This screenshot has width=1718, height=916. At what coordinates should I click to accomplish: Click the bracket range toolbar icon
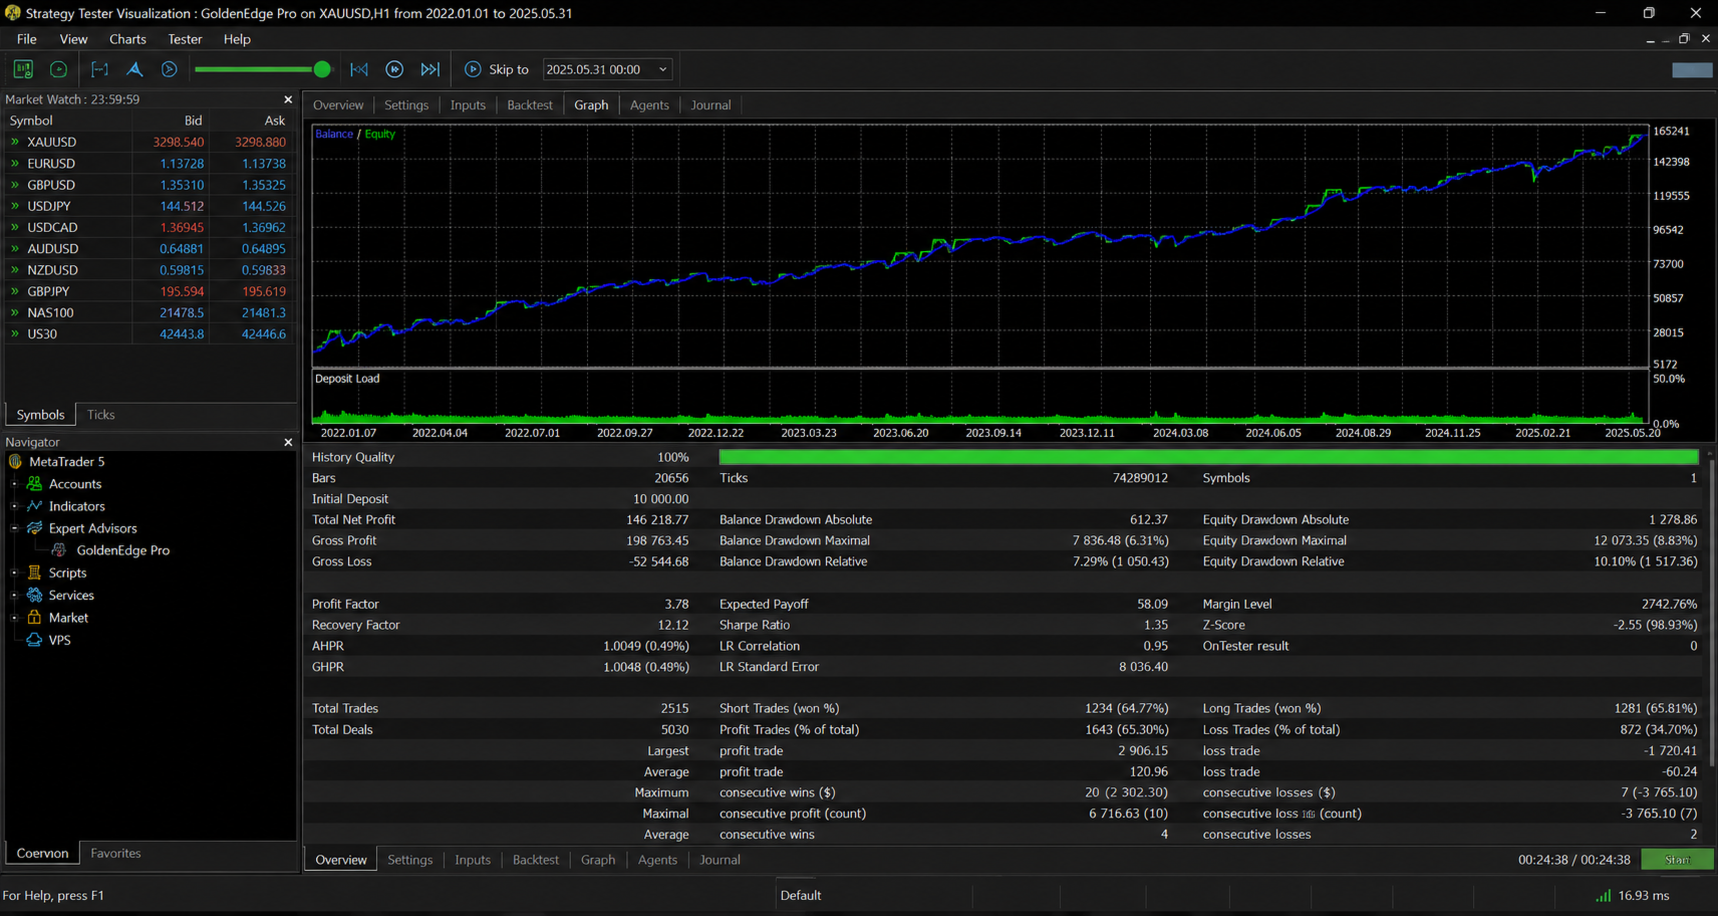[100, 69]
